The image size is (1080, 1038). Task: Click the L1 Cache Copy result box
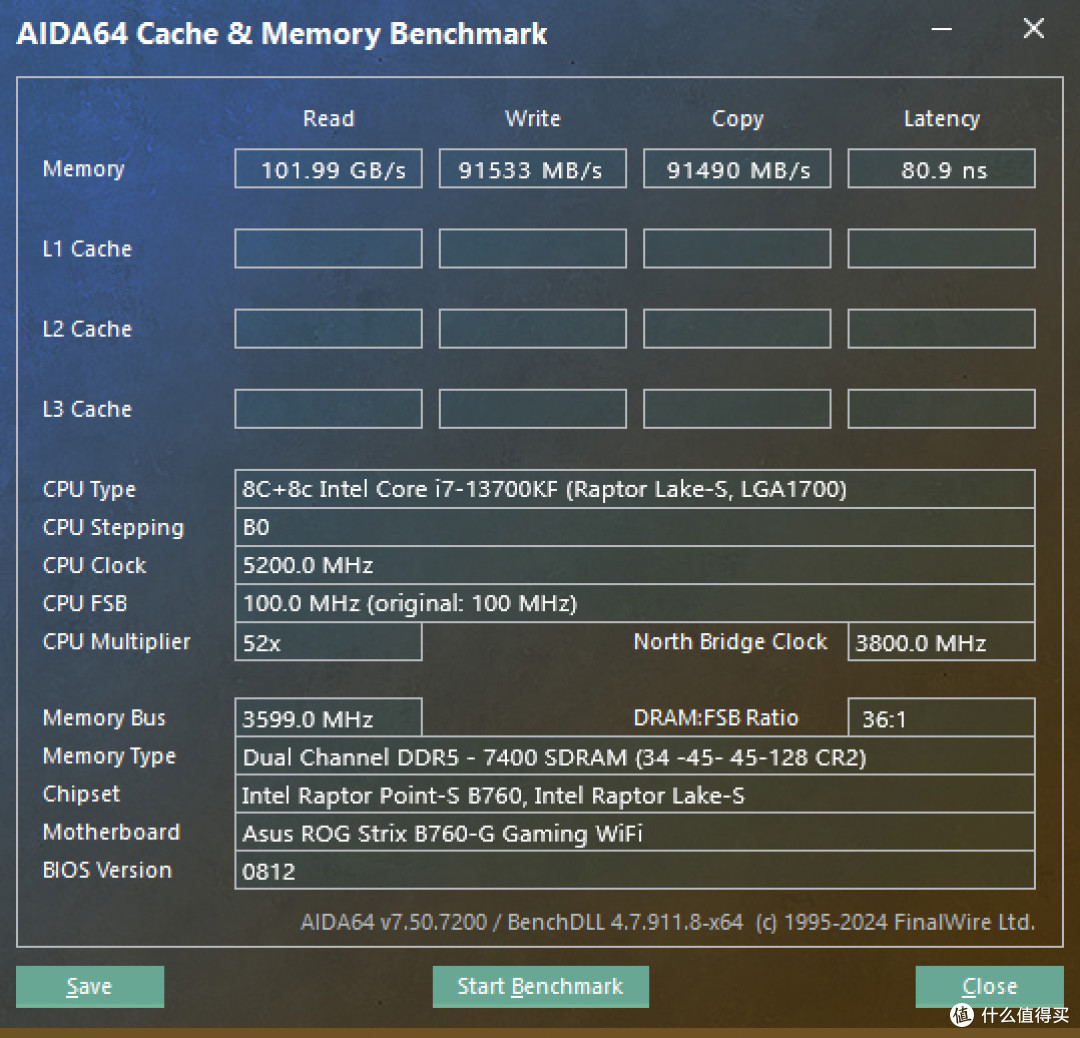[737, 249]
